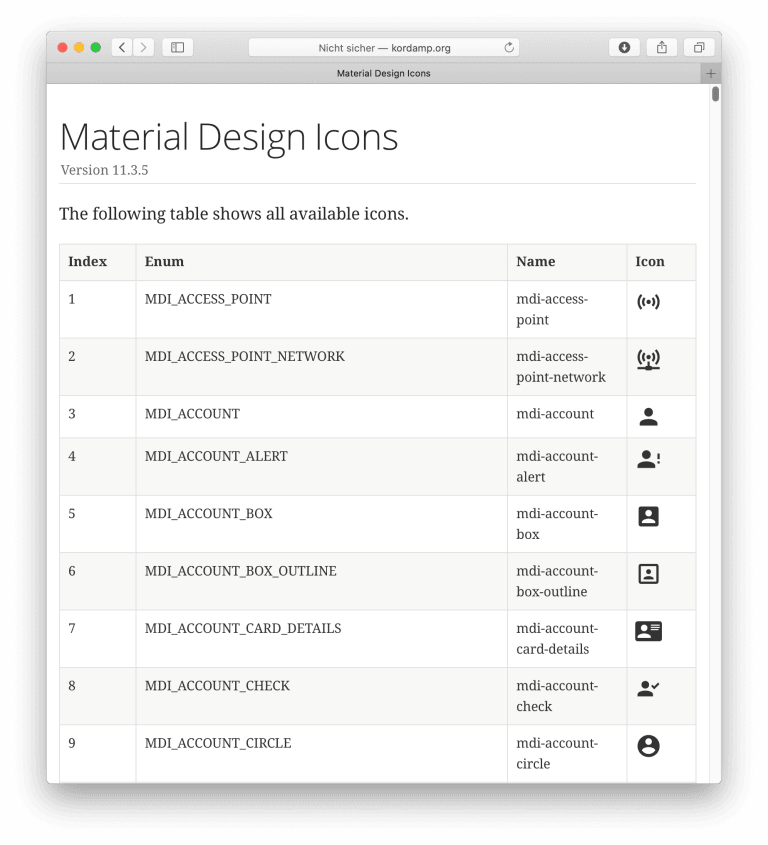The image size is (768, 845).
Task: Click the Material Design Icons page heading
Action: pos(229,137)
